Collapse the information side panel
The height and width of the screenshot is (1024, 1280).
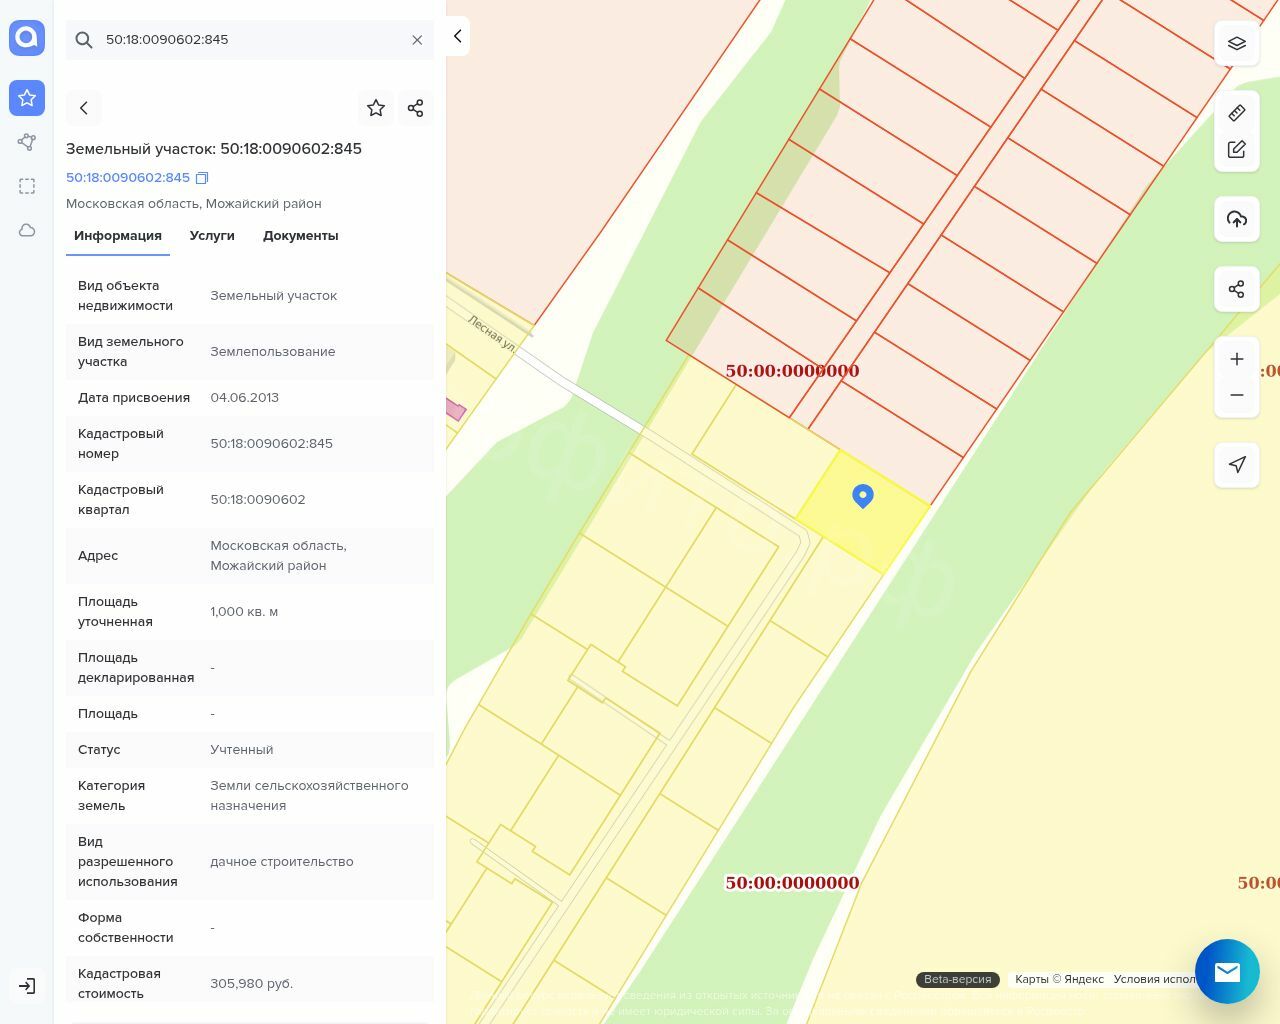(457, 36)
